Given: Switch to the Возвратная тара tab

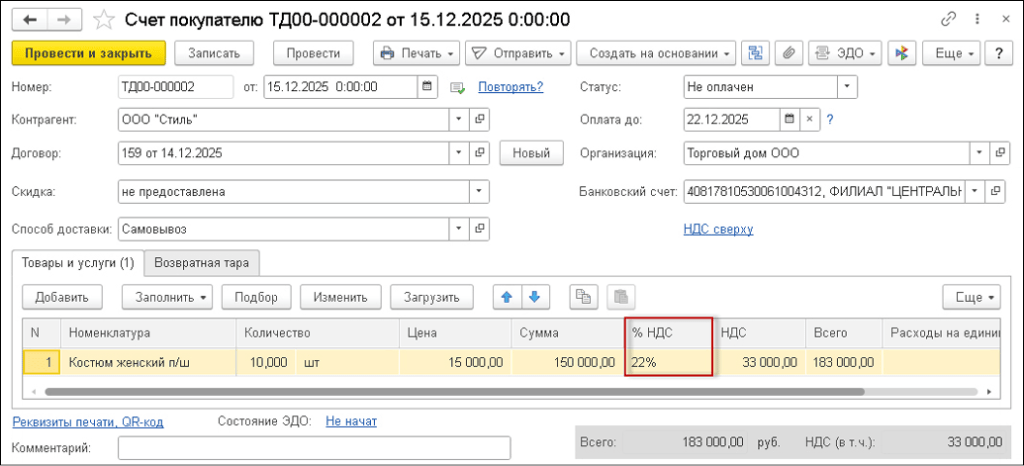Looking at the screenshot, I should point(201,262).
